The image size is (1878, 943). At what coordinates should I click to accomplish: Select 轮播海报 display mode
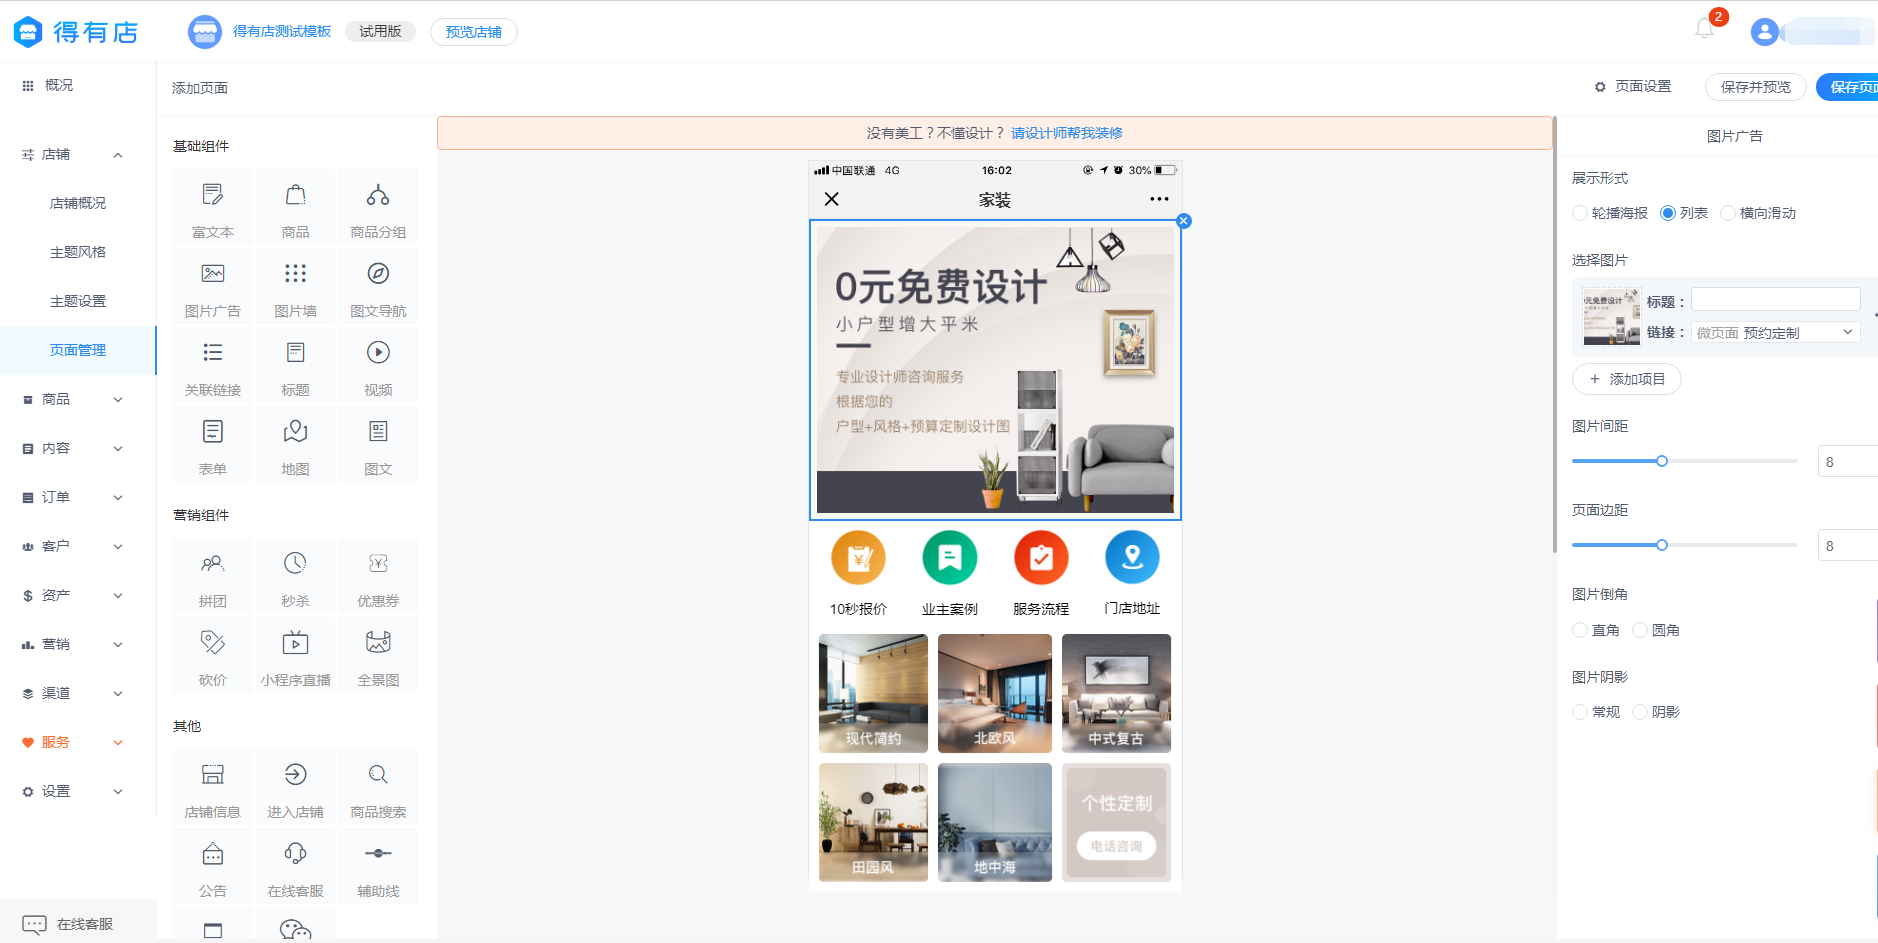point(1610,213)
